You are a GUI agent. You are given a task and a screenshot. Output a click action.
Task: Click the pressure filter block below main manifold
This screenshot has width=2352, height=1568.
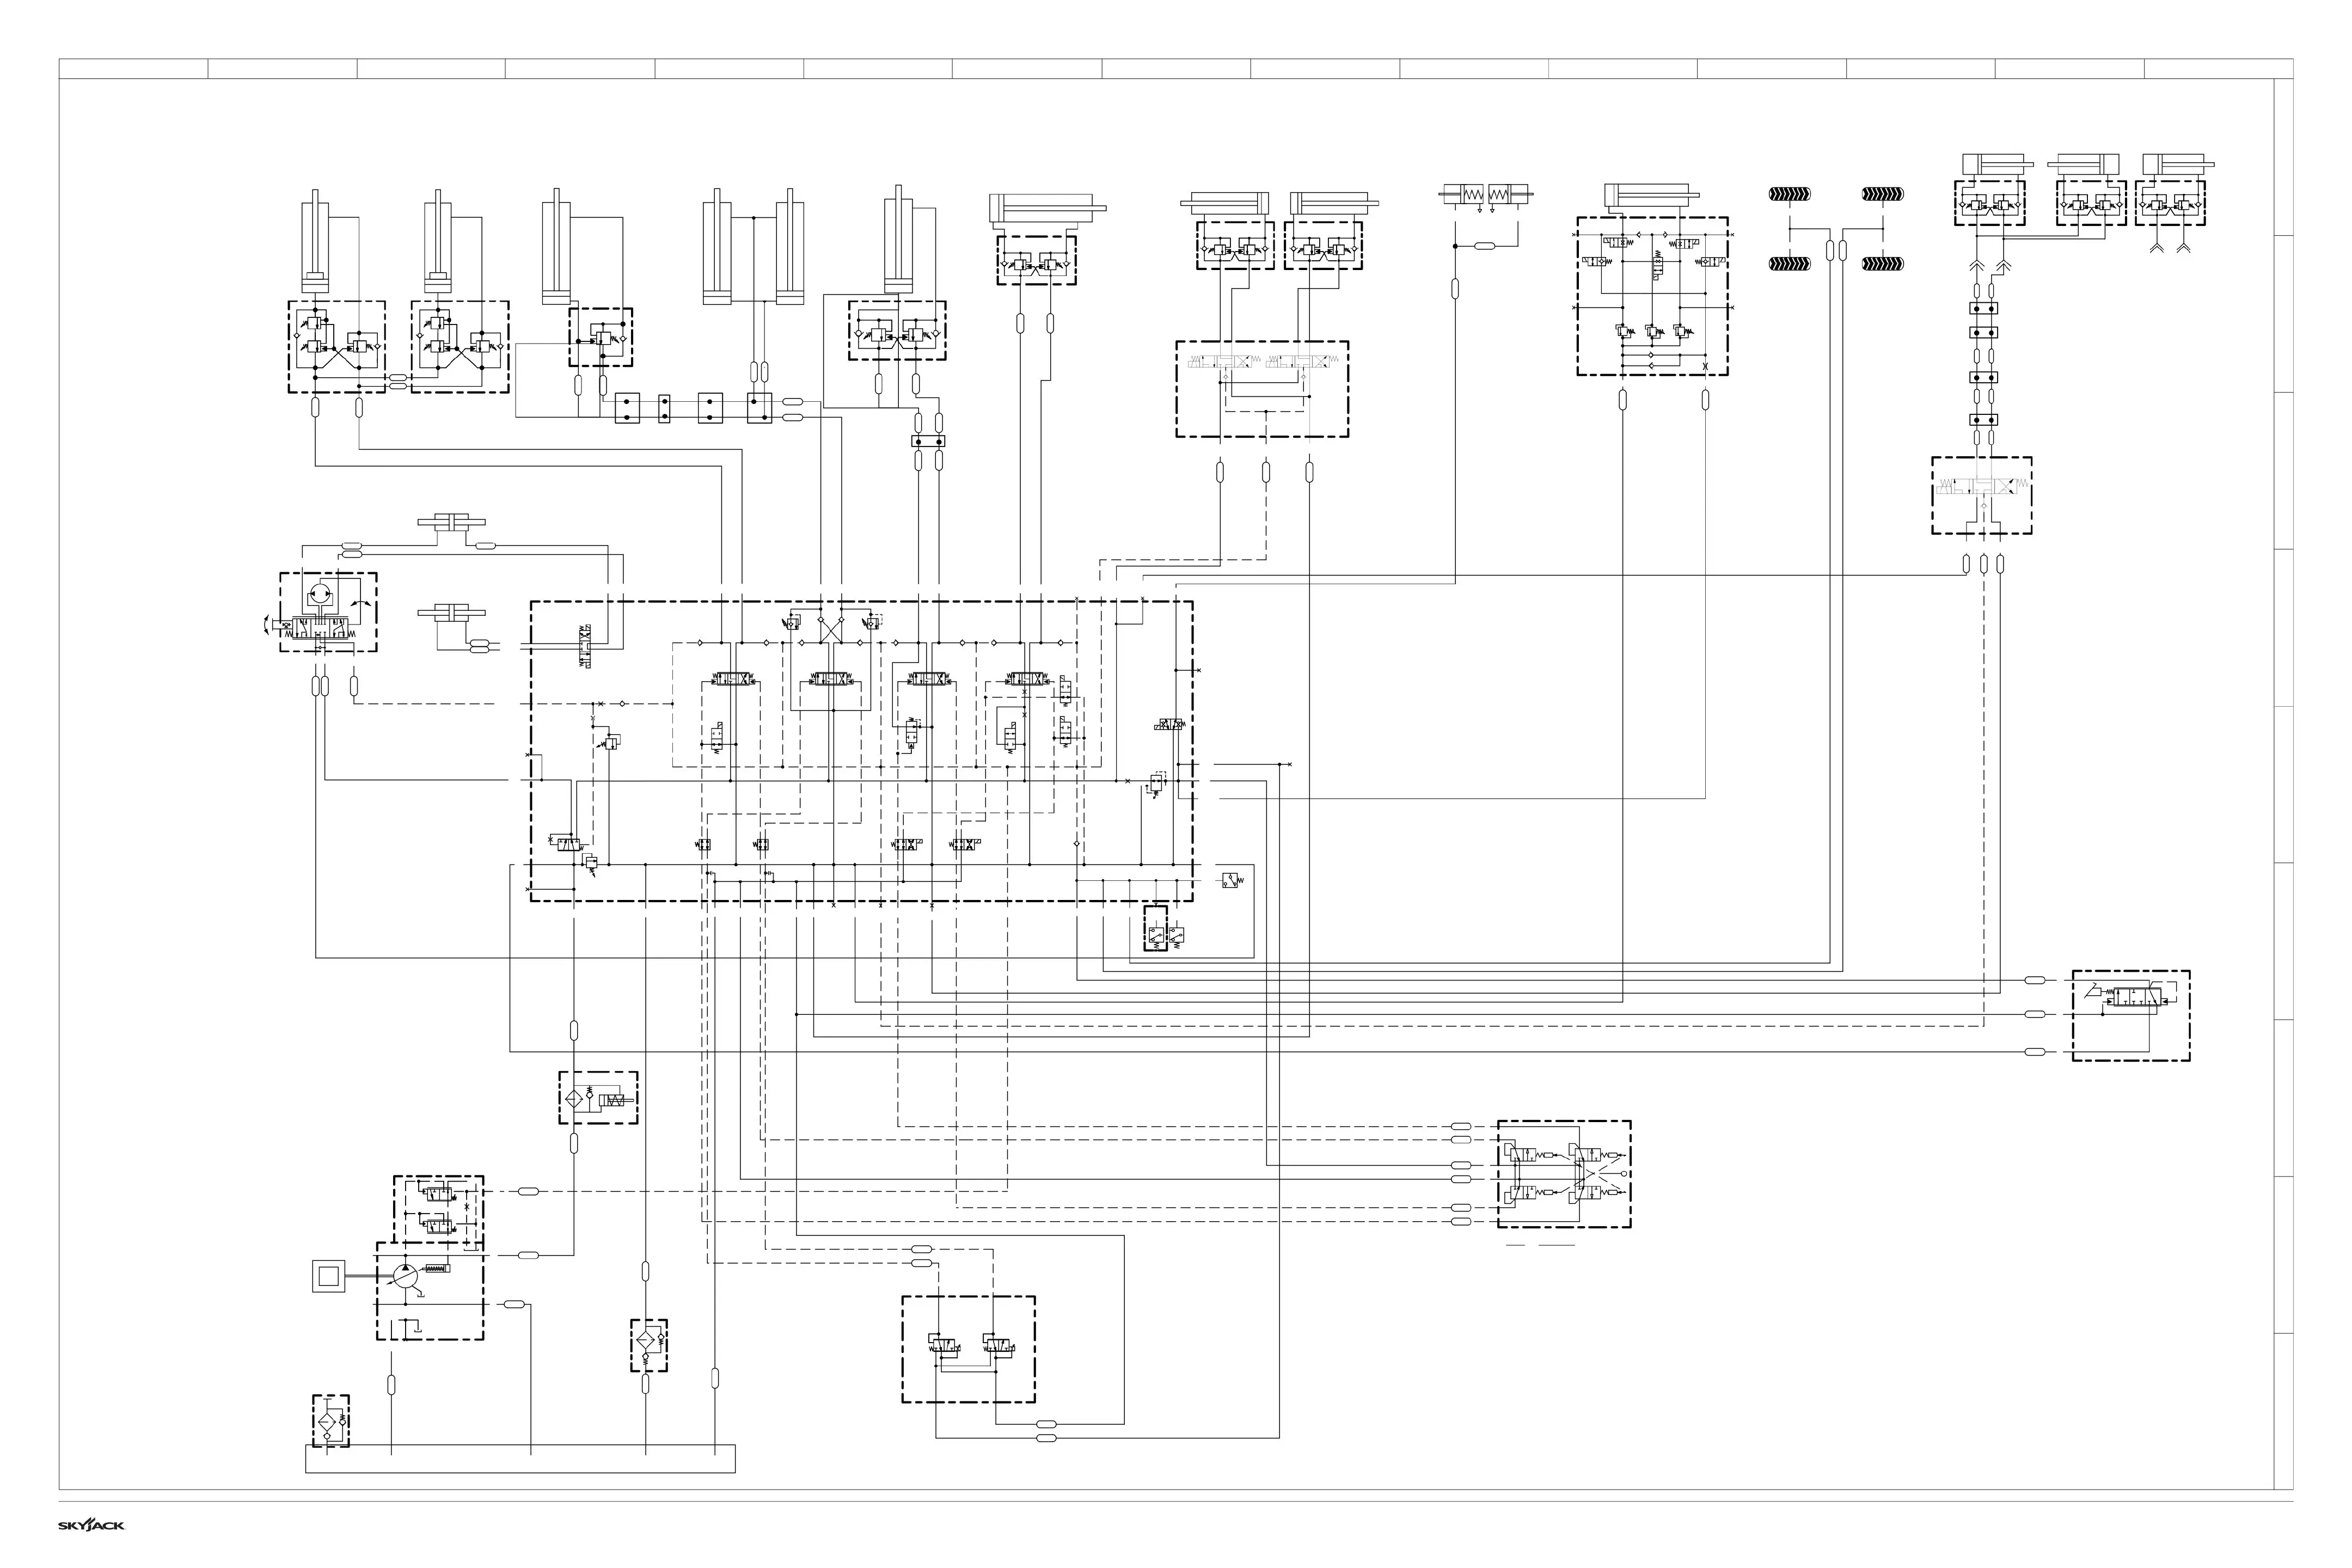click(x=598, y=1098)
